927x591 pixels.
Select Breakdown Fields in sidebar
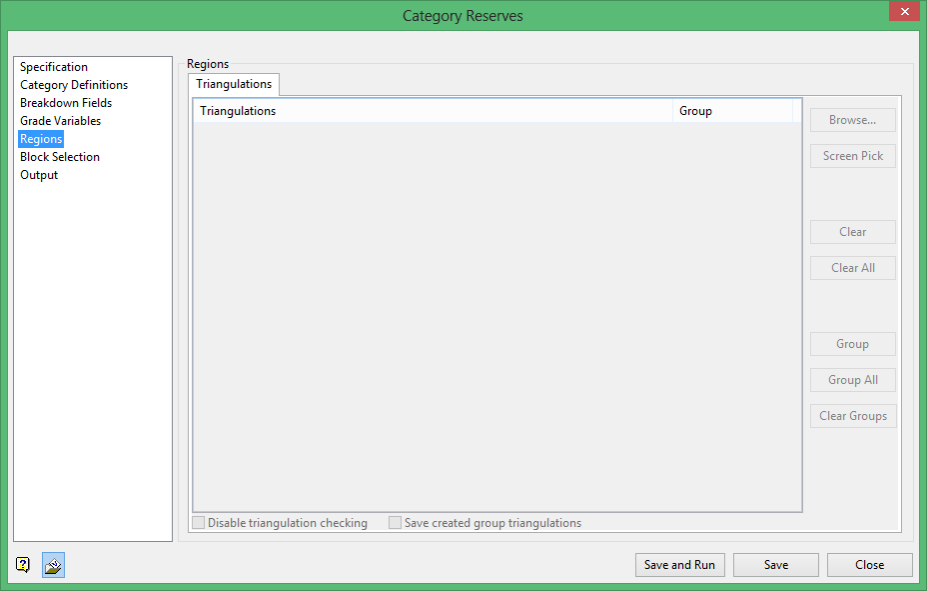tap(66, 103)
